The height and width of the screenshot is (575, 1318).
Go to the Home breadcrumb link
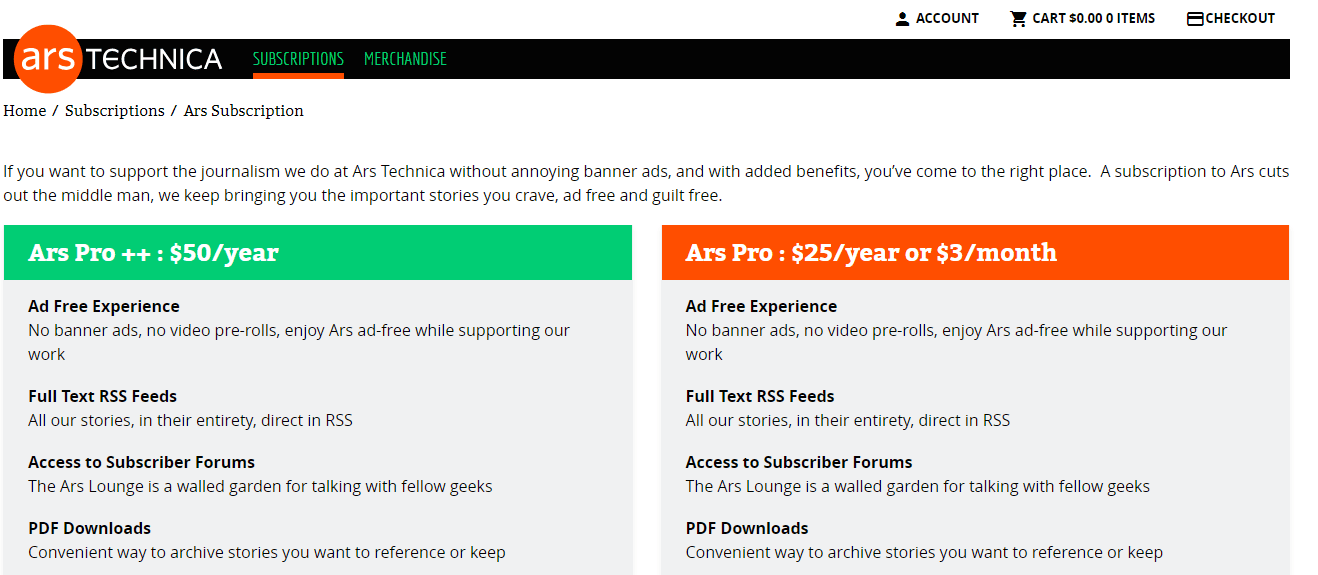coord(25,111)
